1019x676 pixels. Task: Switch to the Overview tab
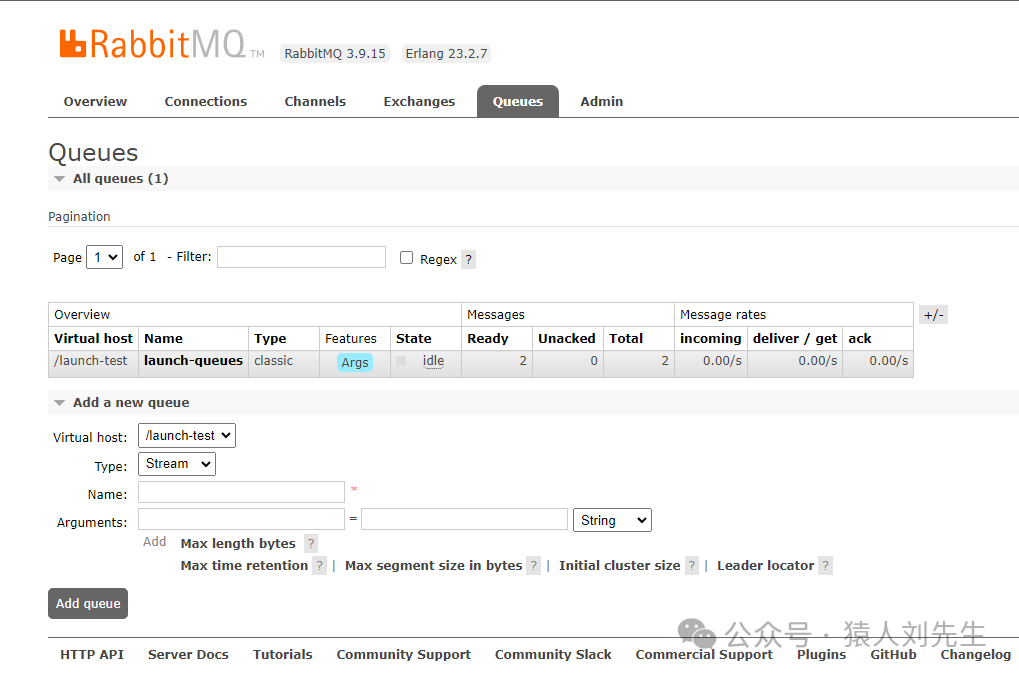point(96,101)
